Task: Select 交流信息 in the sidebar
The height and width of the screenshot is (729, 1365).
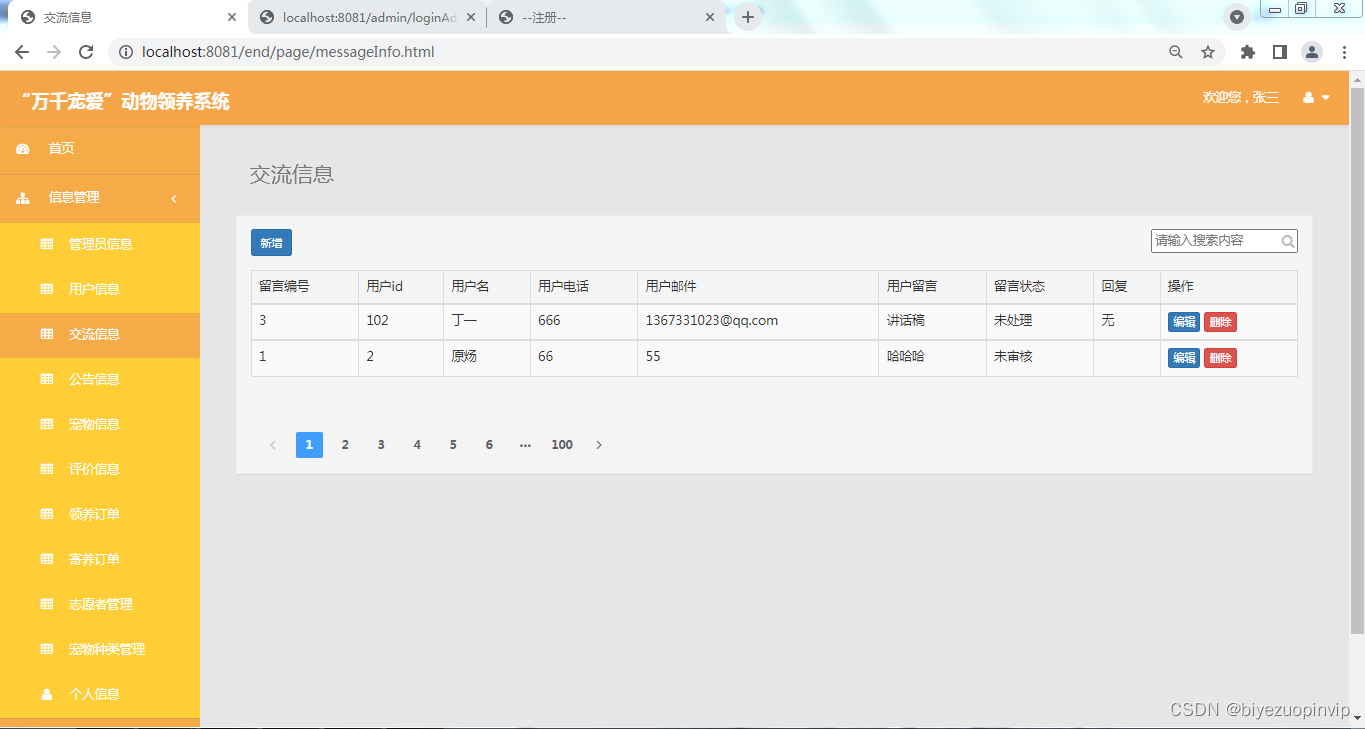Action: (x=100, y=334)
